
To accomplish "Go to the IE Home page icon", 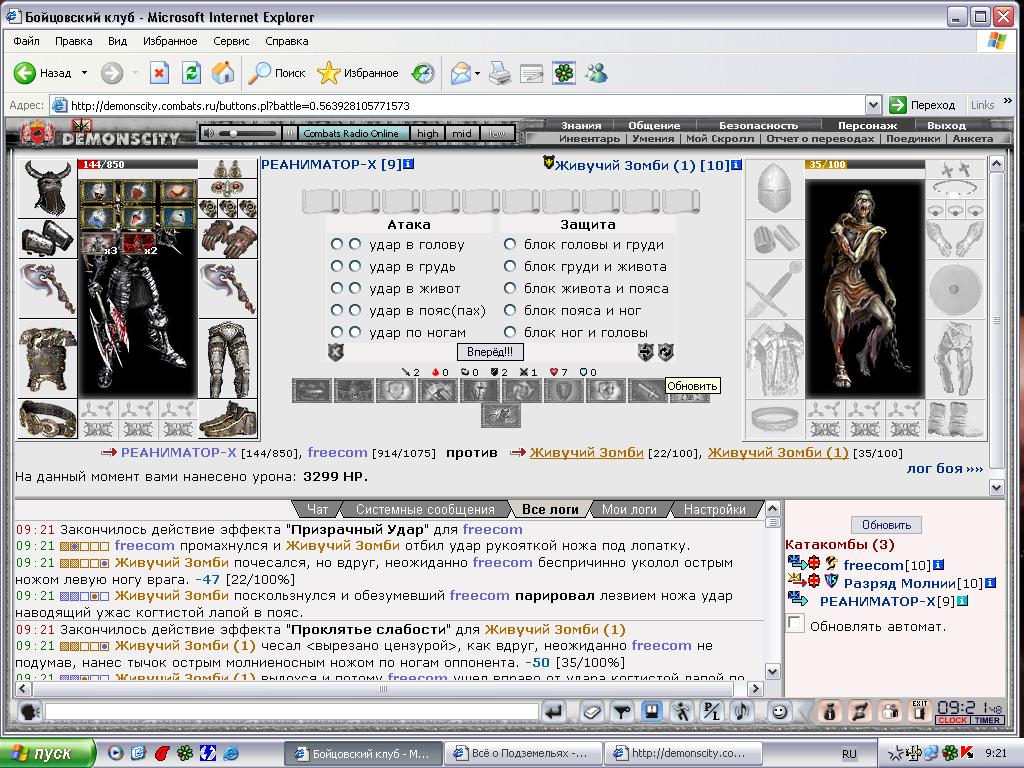I will pos(223,73).
